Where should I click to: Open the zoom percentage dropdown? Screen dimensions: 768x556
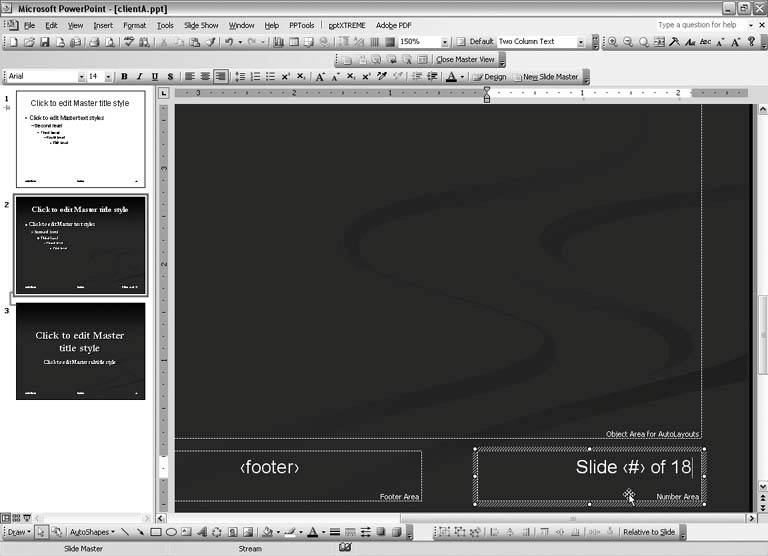pos(445,42)
